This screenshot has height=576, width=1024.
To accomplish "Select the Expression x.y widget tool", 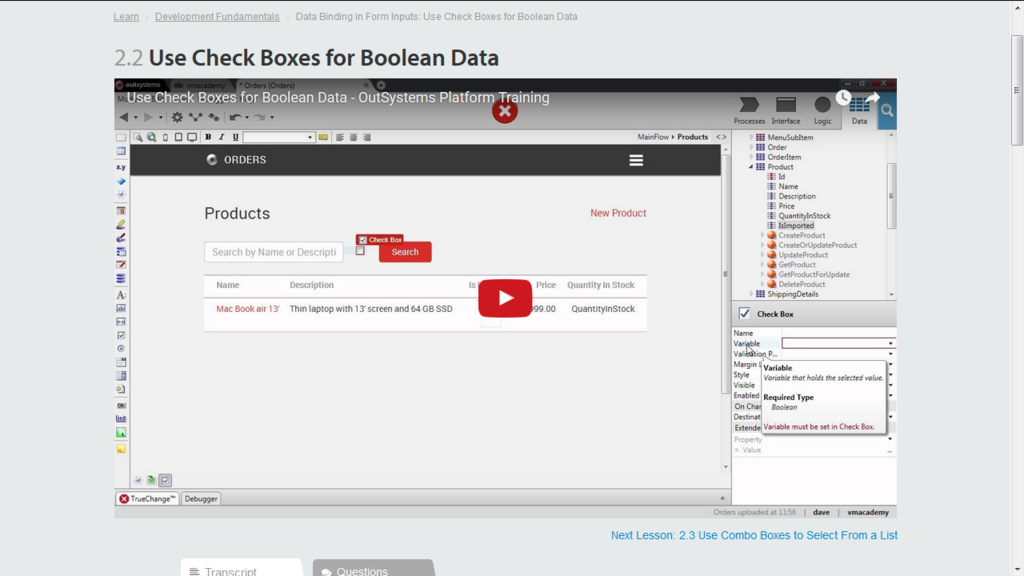I will 121,167.
